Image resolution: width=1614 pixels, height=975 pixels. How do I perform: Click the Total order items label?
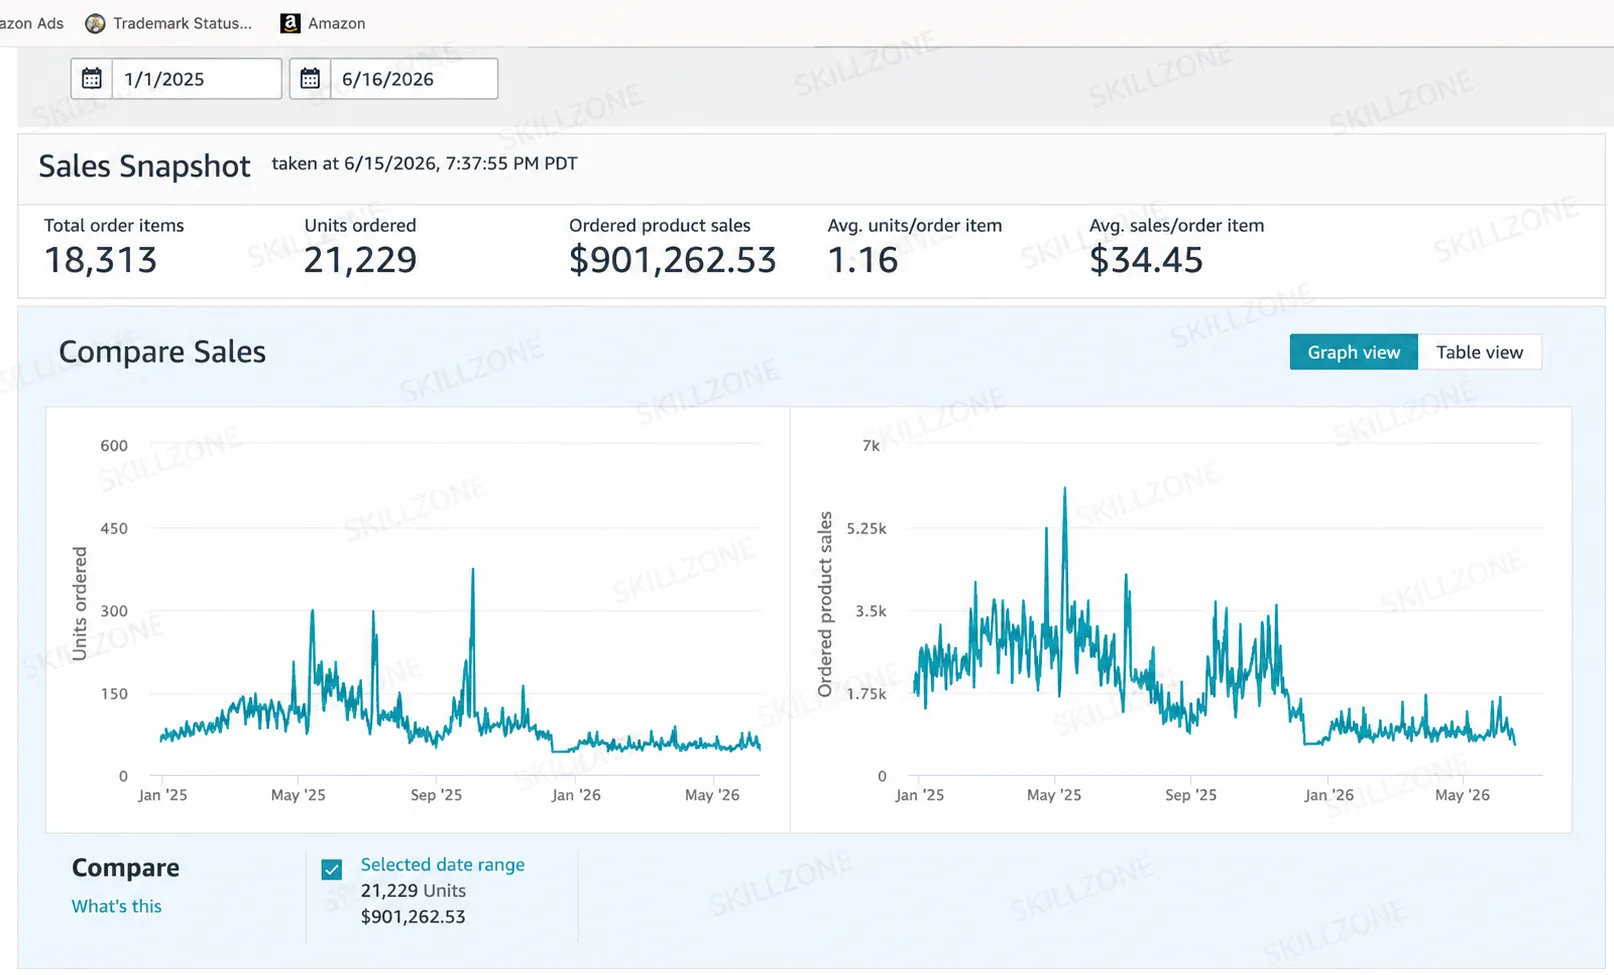click(x=114, y=225)
